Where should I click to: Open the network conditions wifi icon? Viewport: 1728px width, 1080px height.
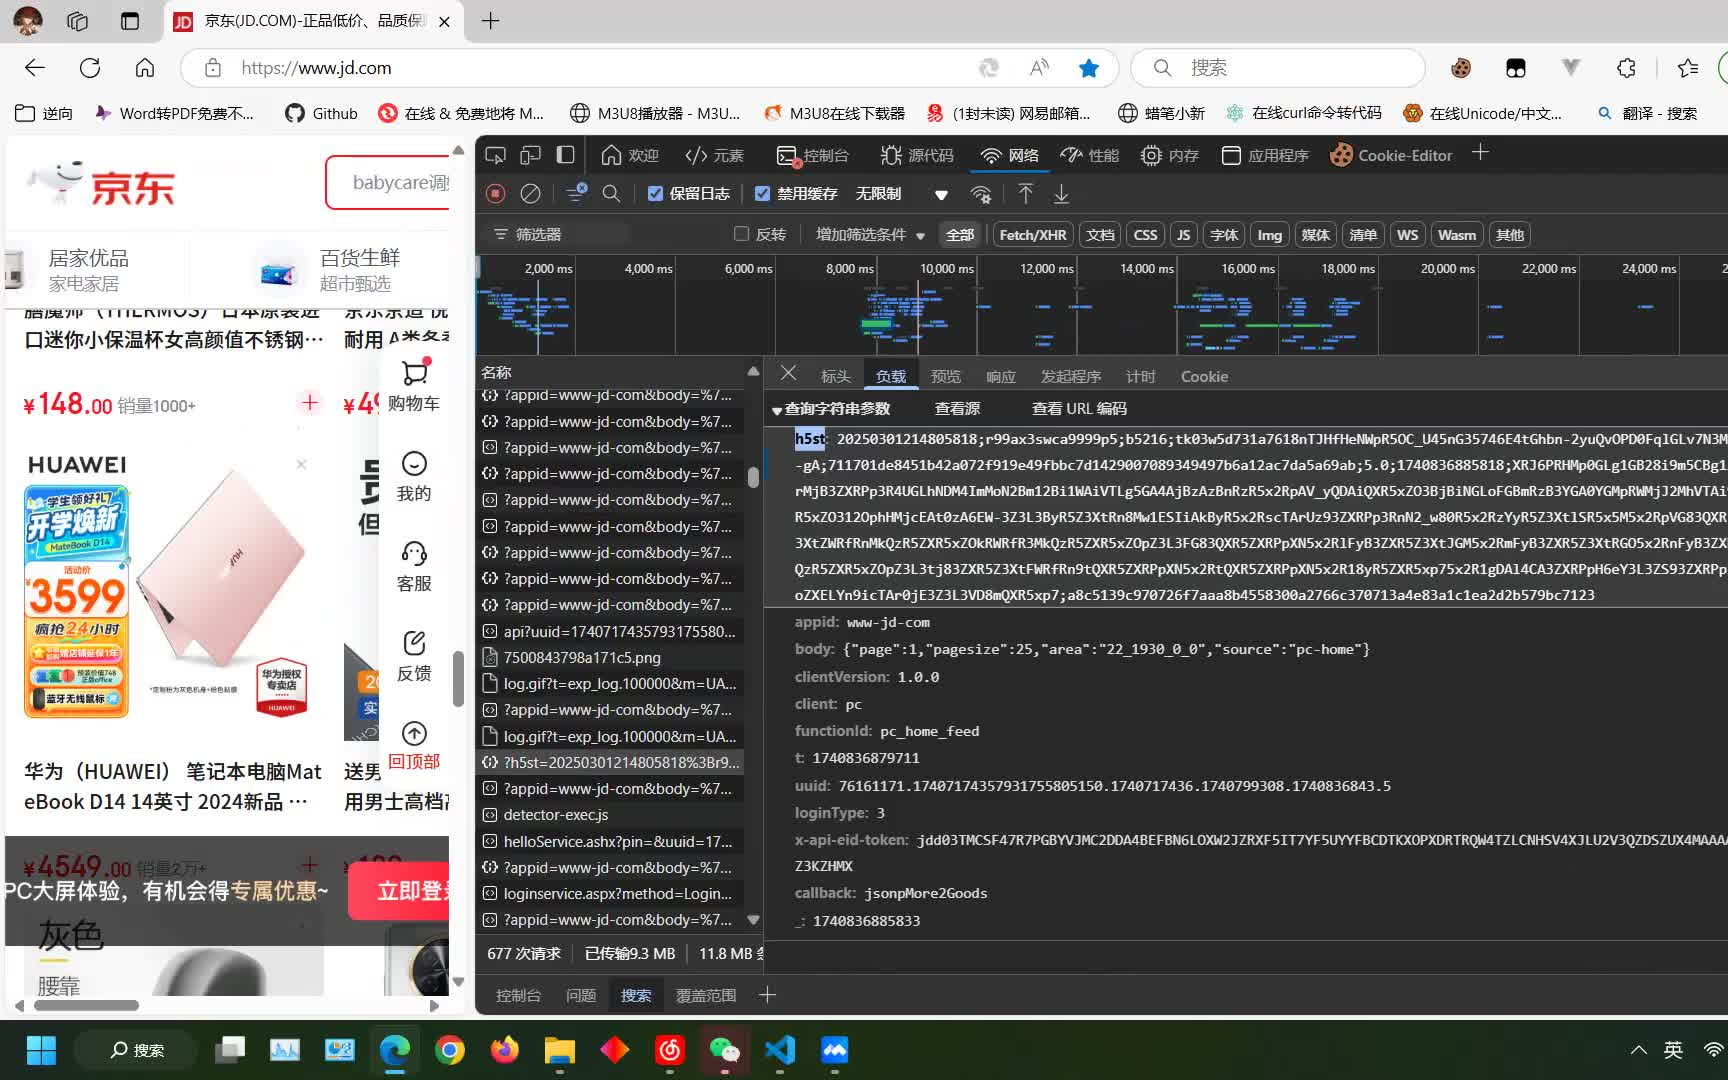point(981,194)
